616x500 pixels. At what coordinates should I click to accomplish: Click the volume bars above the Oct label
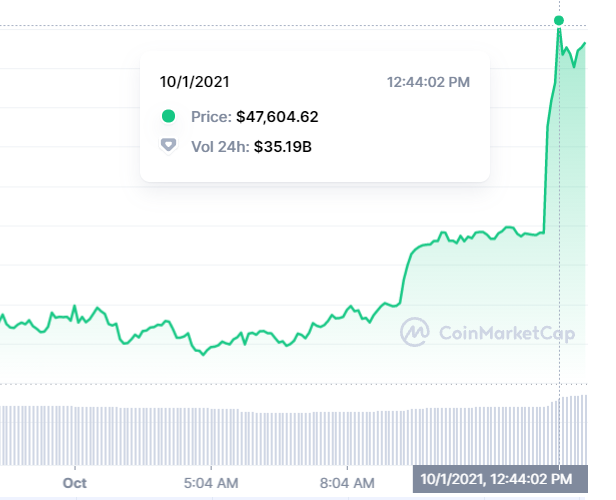[75, 435]
